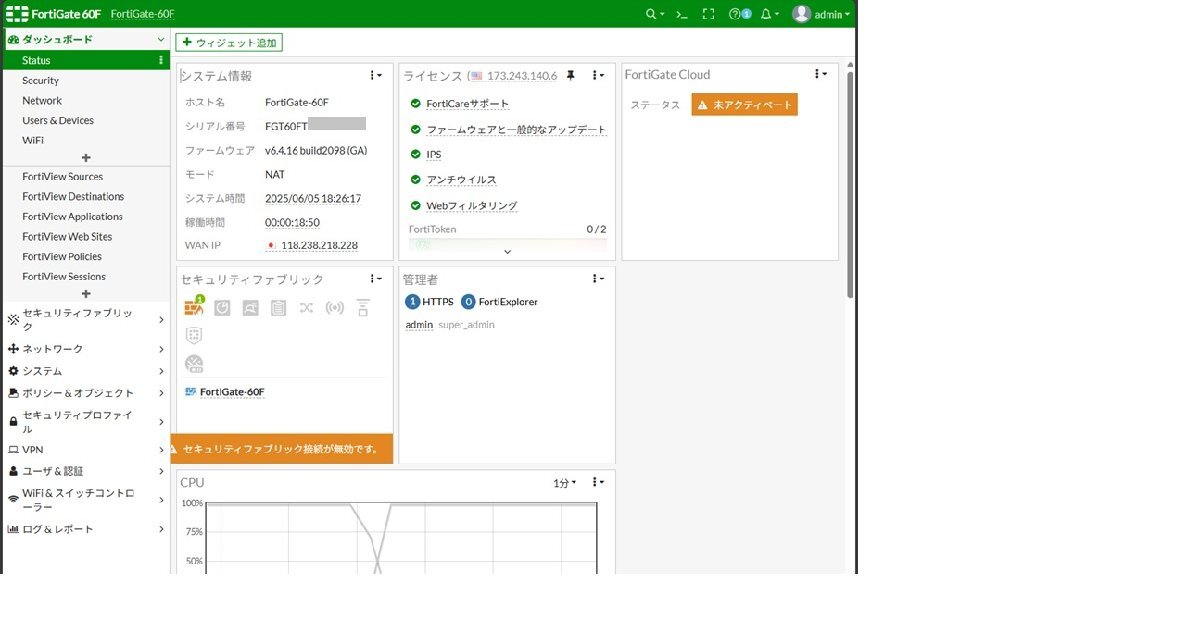Click the user-card Fabric icon

[250, 308]
